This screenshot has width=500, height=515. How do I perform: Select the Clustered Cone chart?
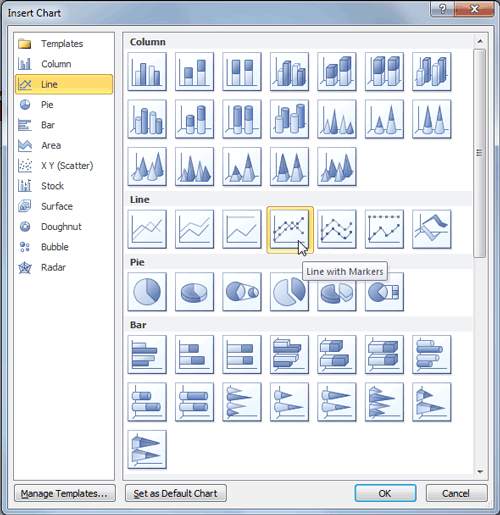click(337, 119)
